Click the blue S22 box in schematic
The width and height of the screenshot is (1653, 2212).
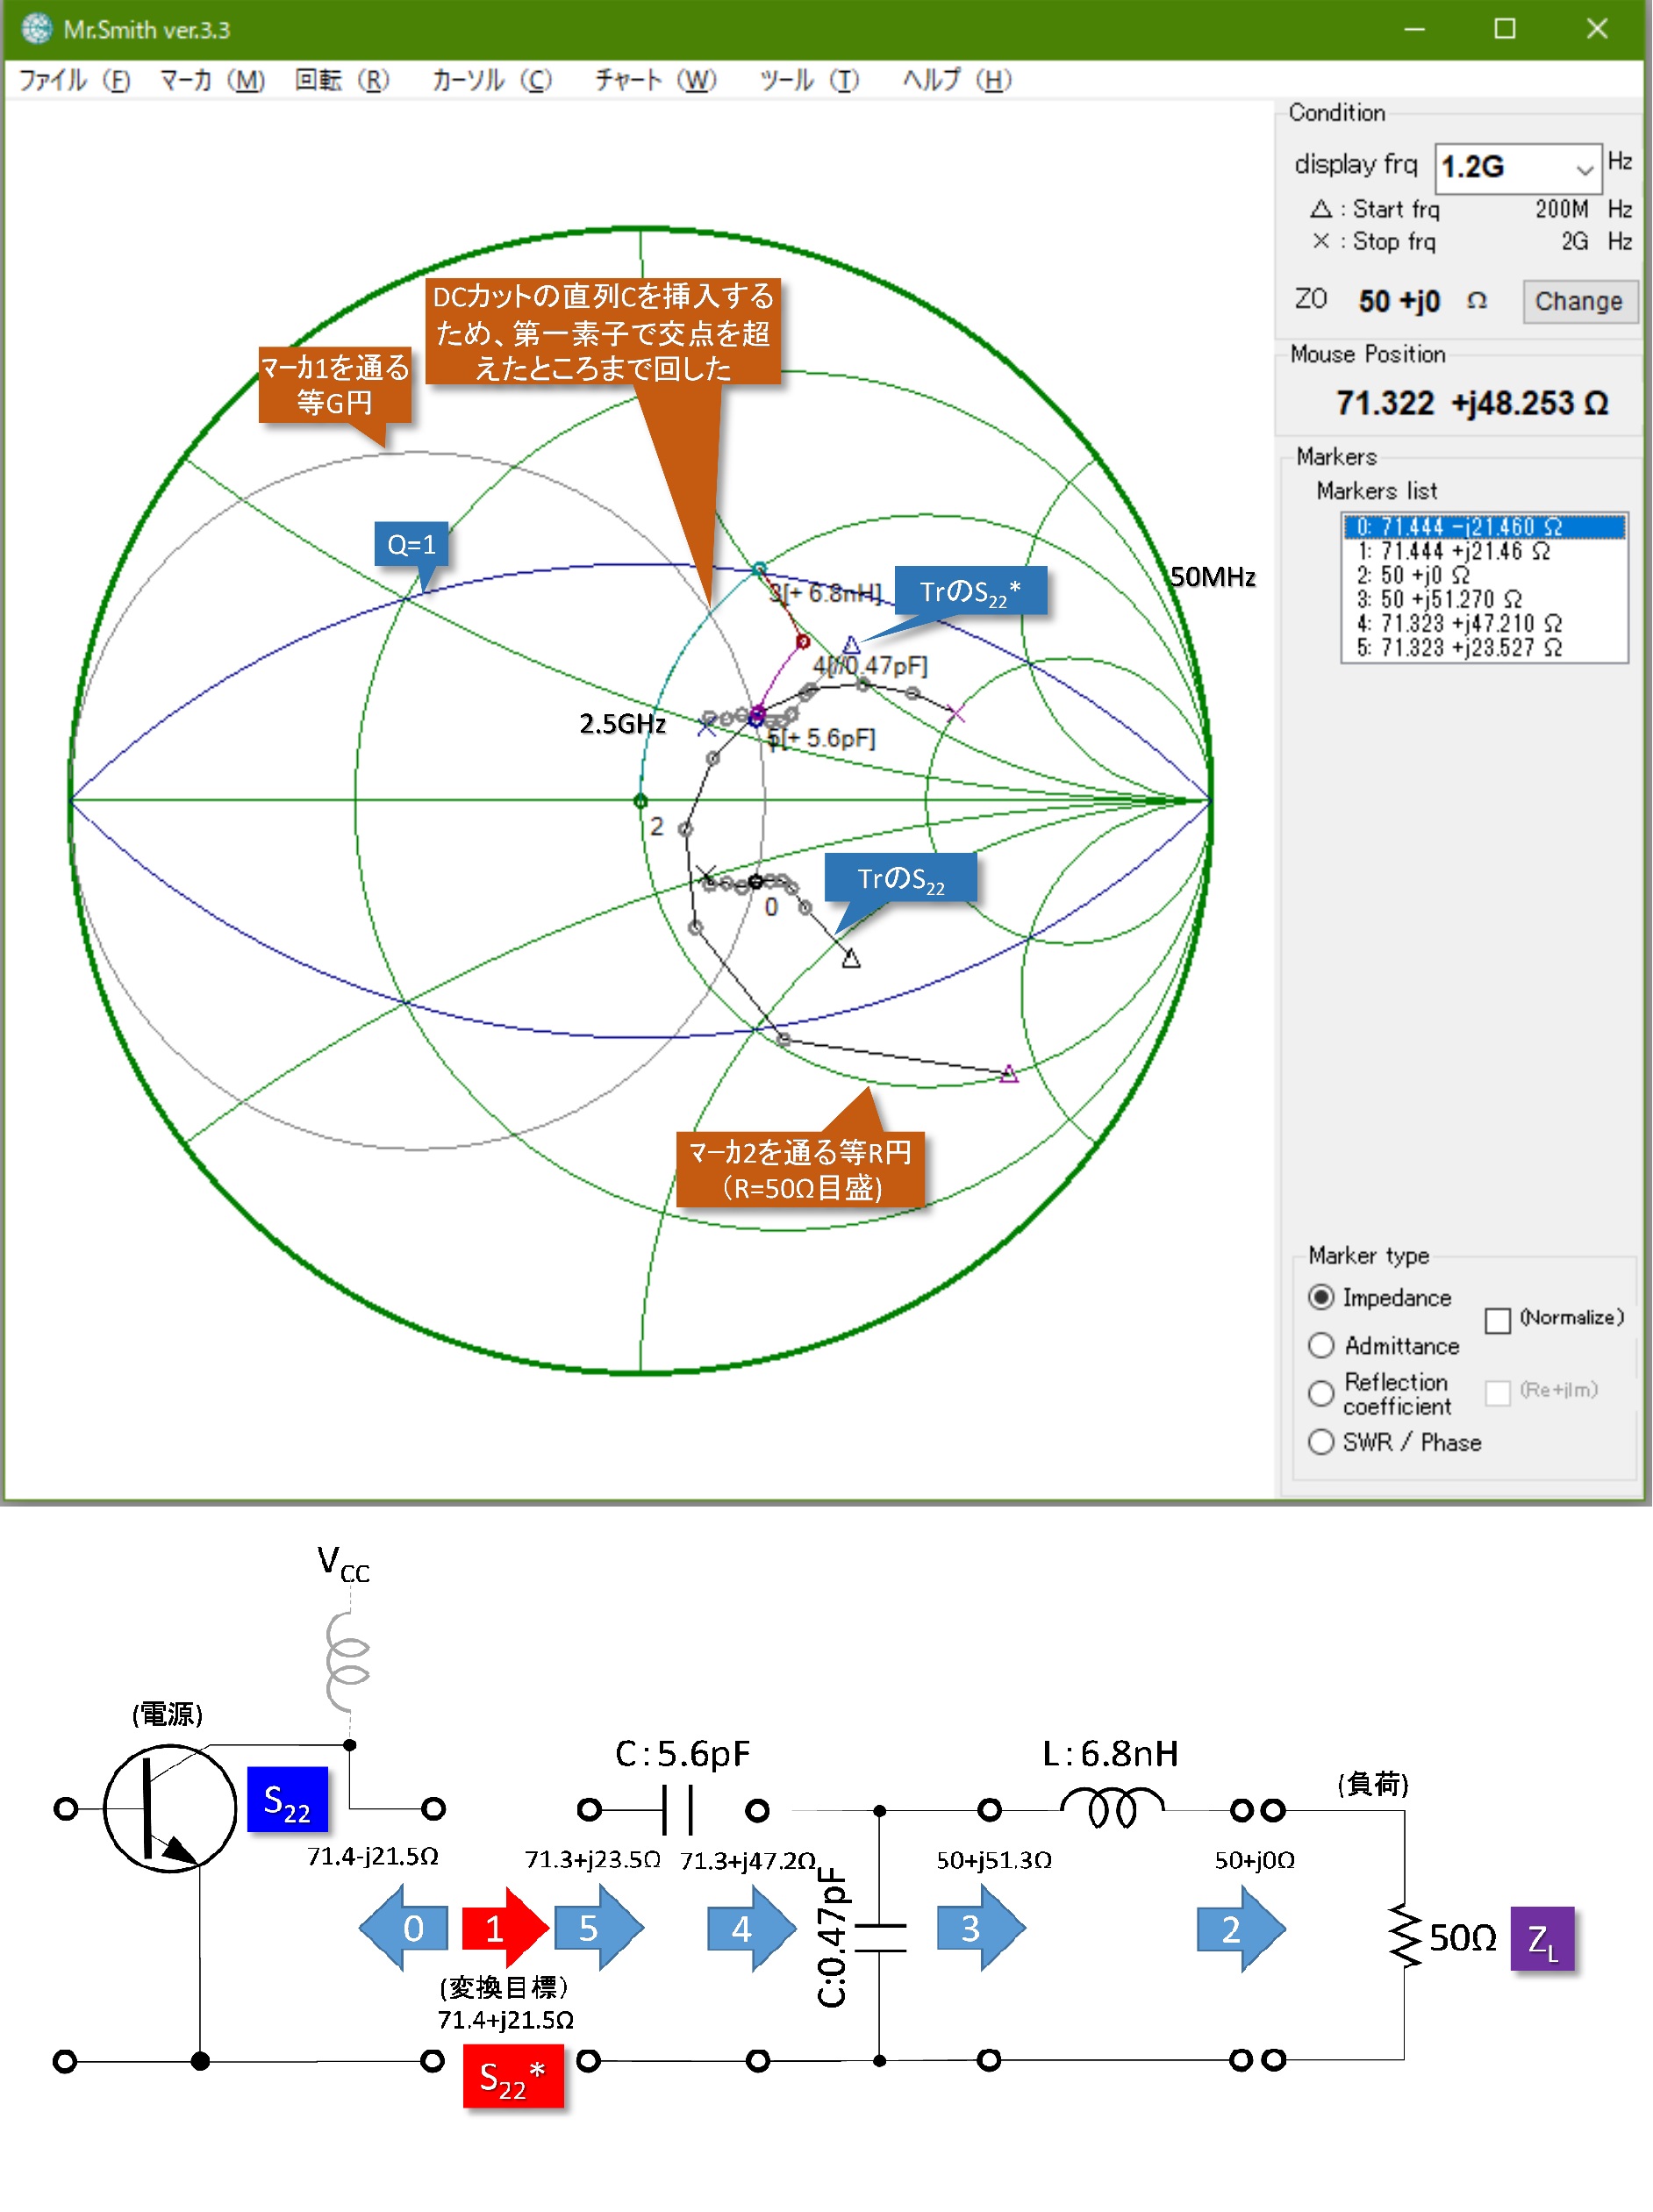click(x=287, y=1799)
